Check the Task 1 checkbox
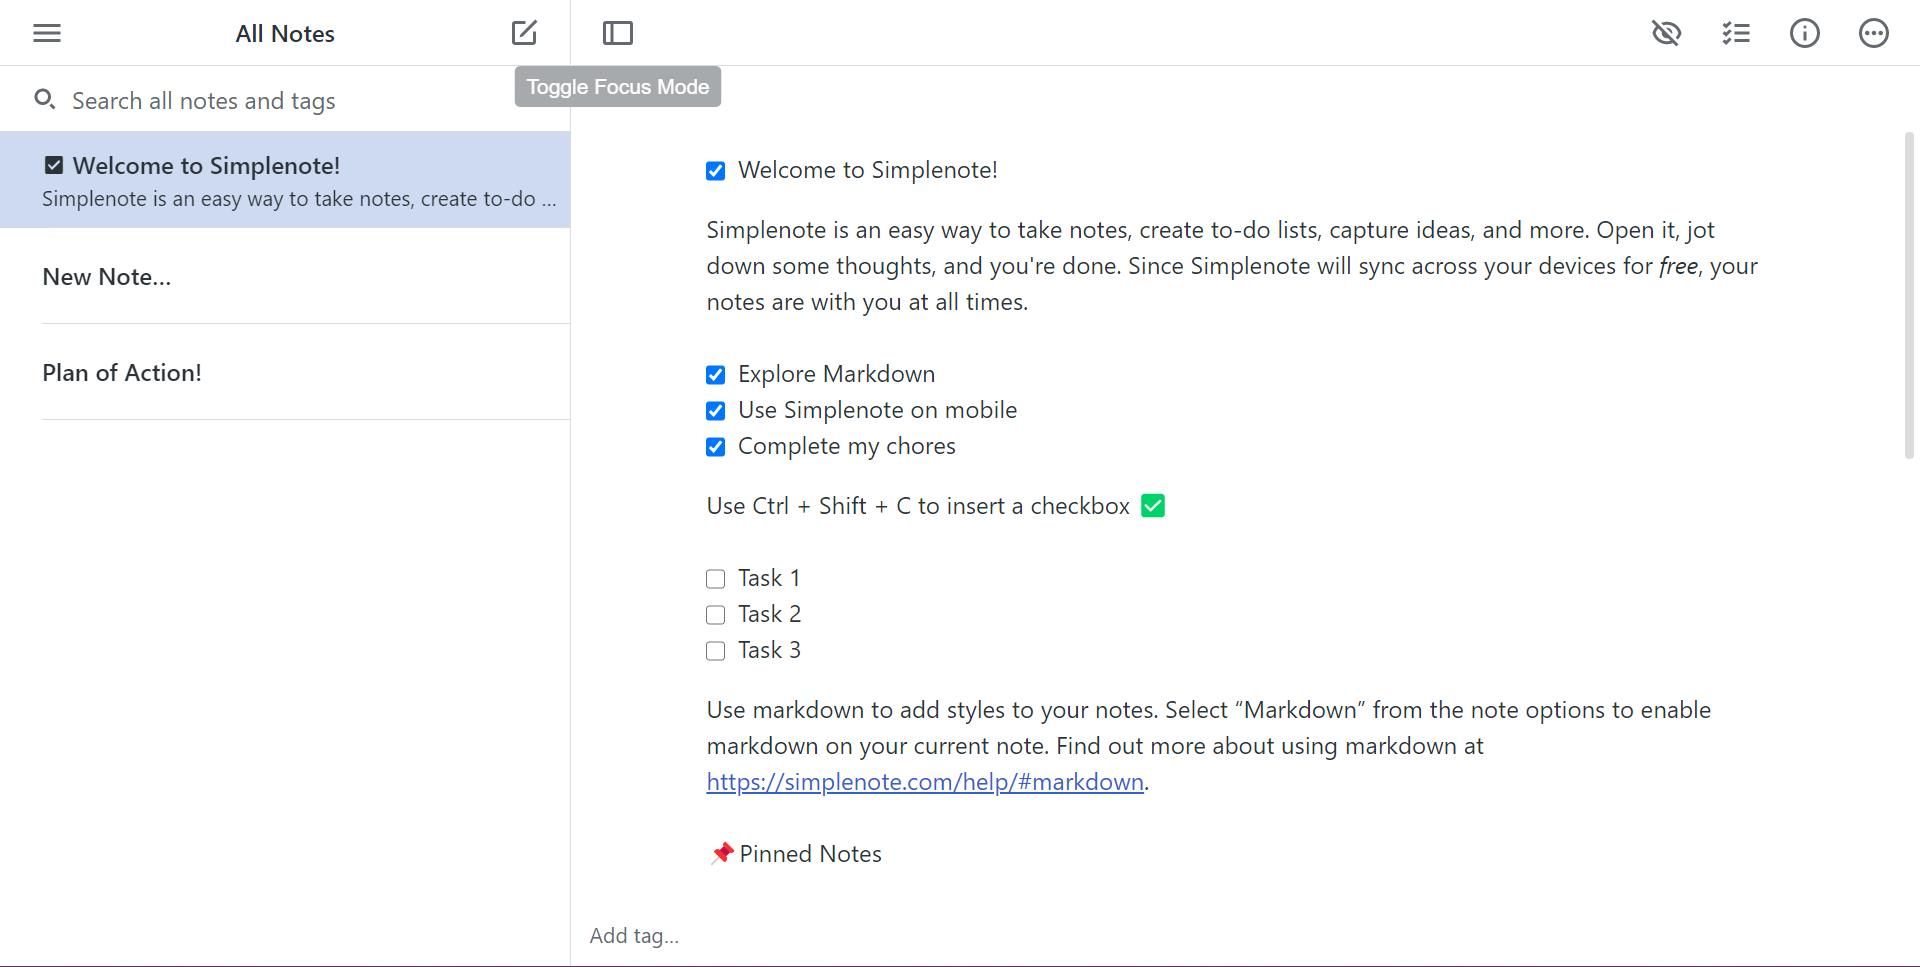The image size is (1920, 967). 715,578
